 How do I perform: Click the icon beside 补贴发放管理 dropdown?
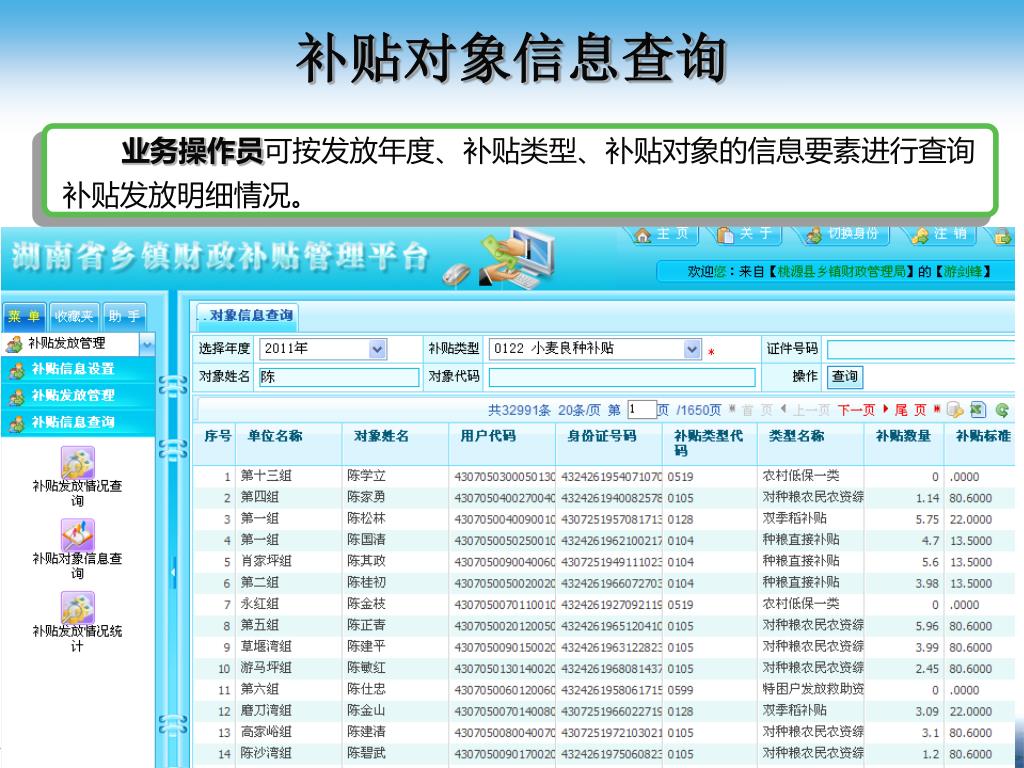(14, 344)
